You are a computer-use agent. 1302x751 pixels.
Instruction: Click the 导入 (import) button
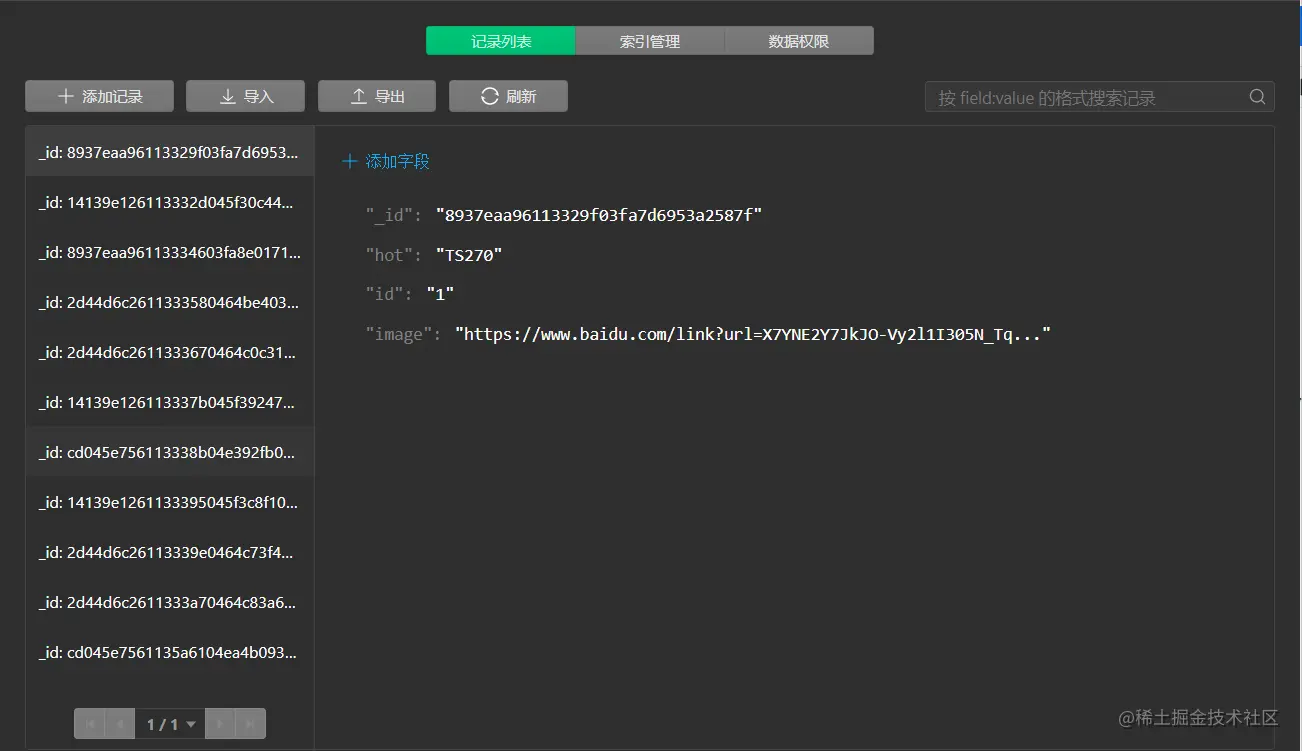pyautogui.click(x=245, y=97)
